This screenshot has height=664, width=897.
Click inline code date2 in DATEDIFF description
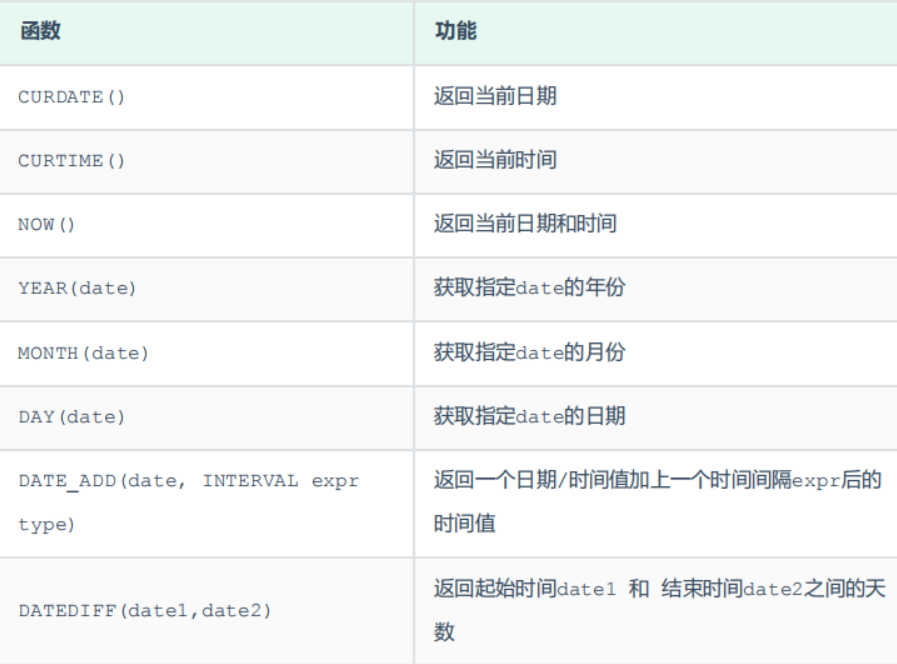(772, 590)
